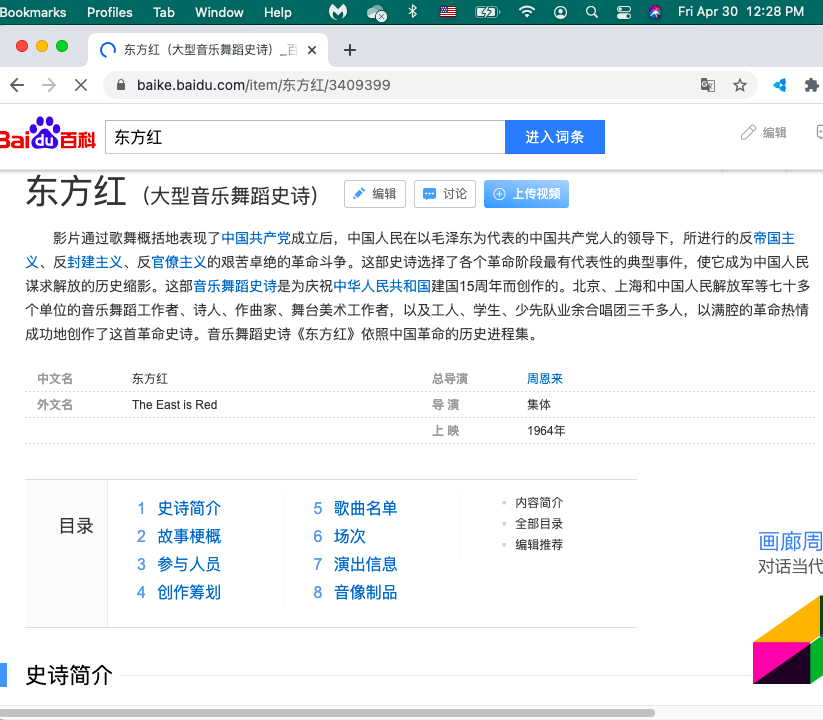Image resolution: width=823 pixels, height=720 pixels.
Task: Open the 周恩来 director link
Action: 545,378
